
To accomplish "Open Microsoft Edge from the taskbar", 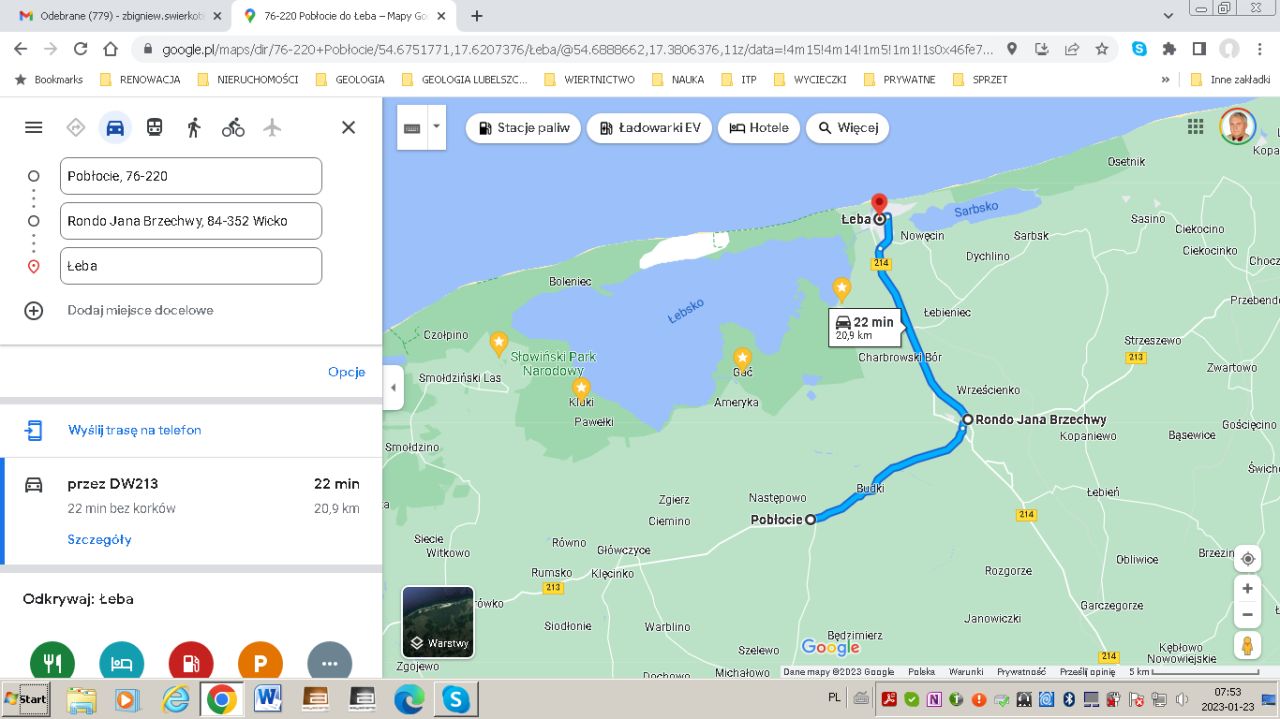I will point(409,699).
